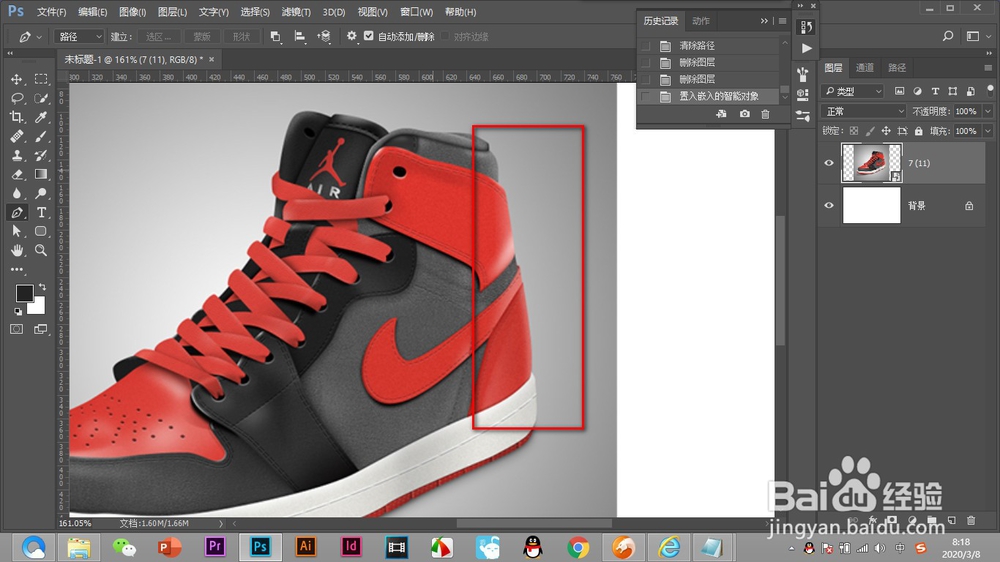Reset default foreground and background colors
This screenshot has height=562, width=1000.
pyautogui.click(x=18, y=311)
